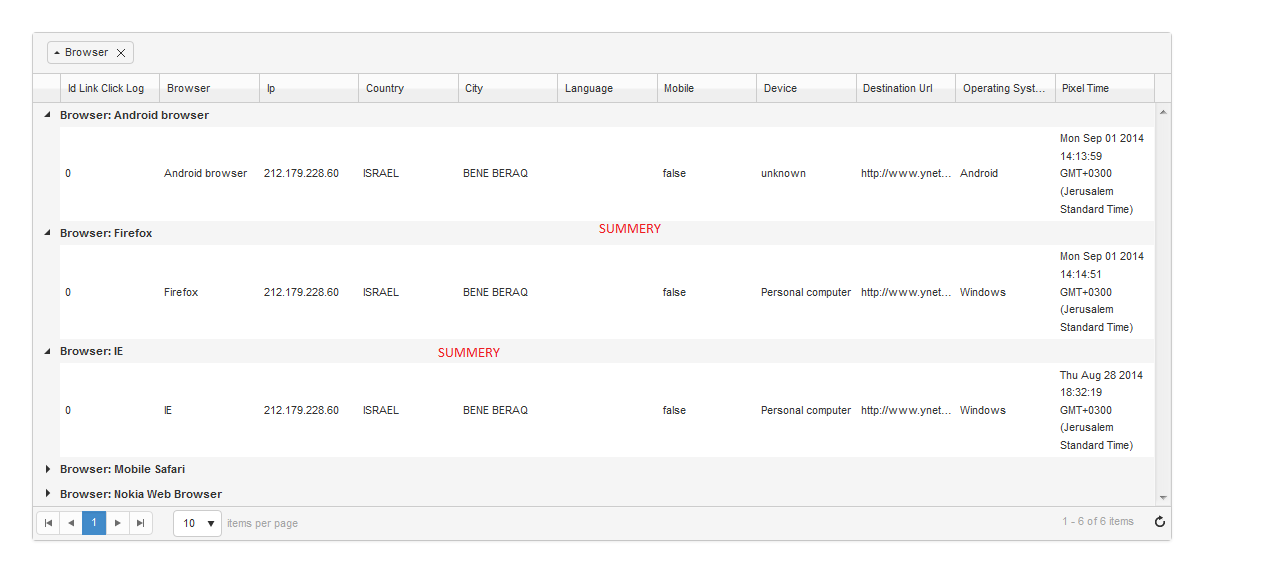The width and height of the screenshot is (1271, 580).
Task: Collapse the Firefox browser group
Action: pyautogui.click(x=47, y=233)
